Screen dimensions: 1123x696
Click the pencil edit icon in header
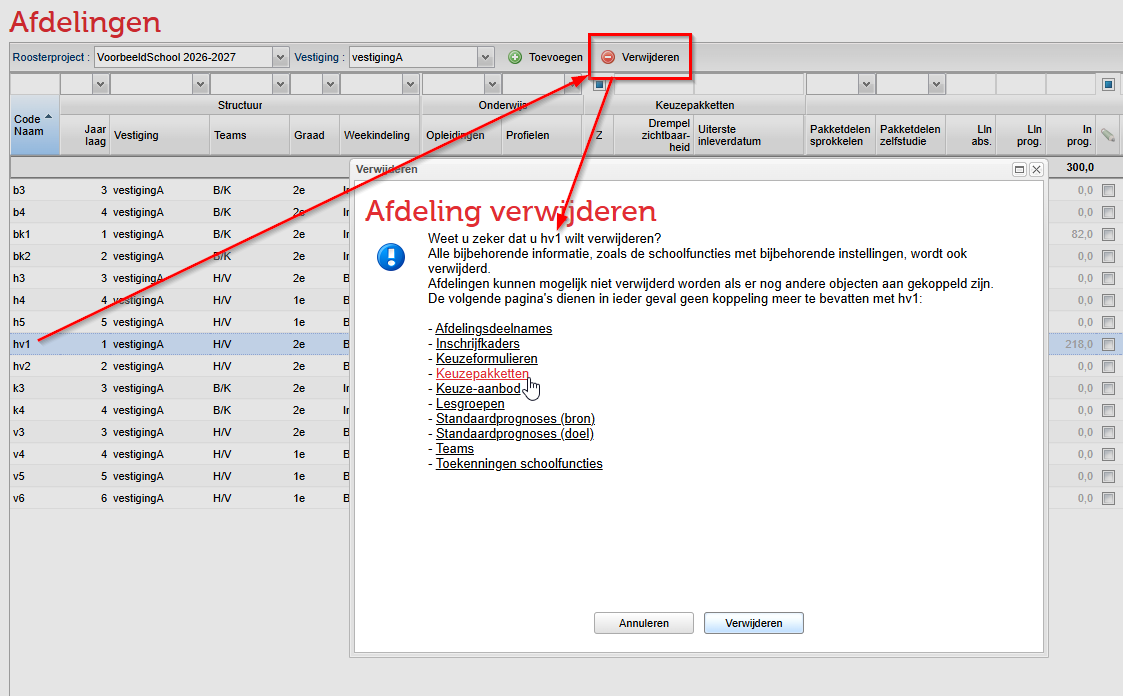[x=1107, y=135]
